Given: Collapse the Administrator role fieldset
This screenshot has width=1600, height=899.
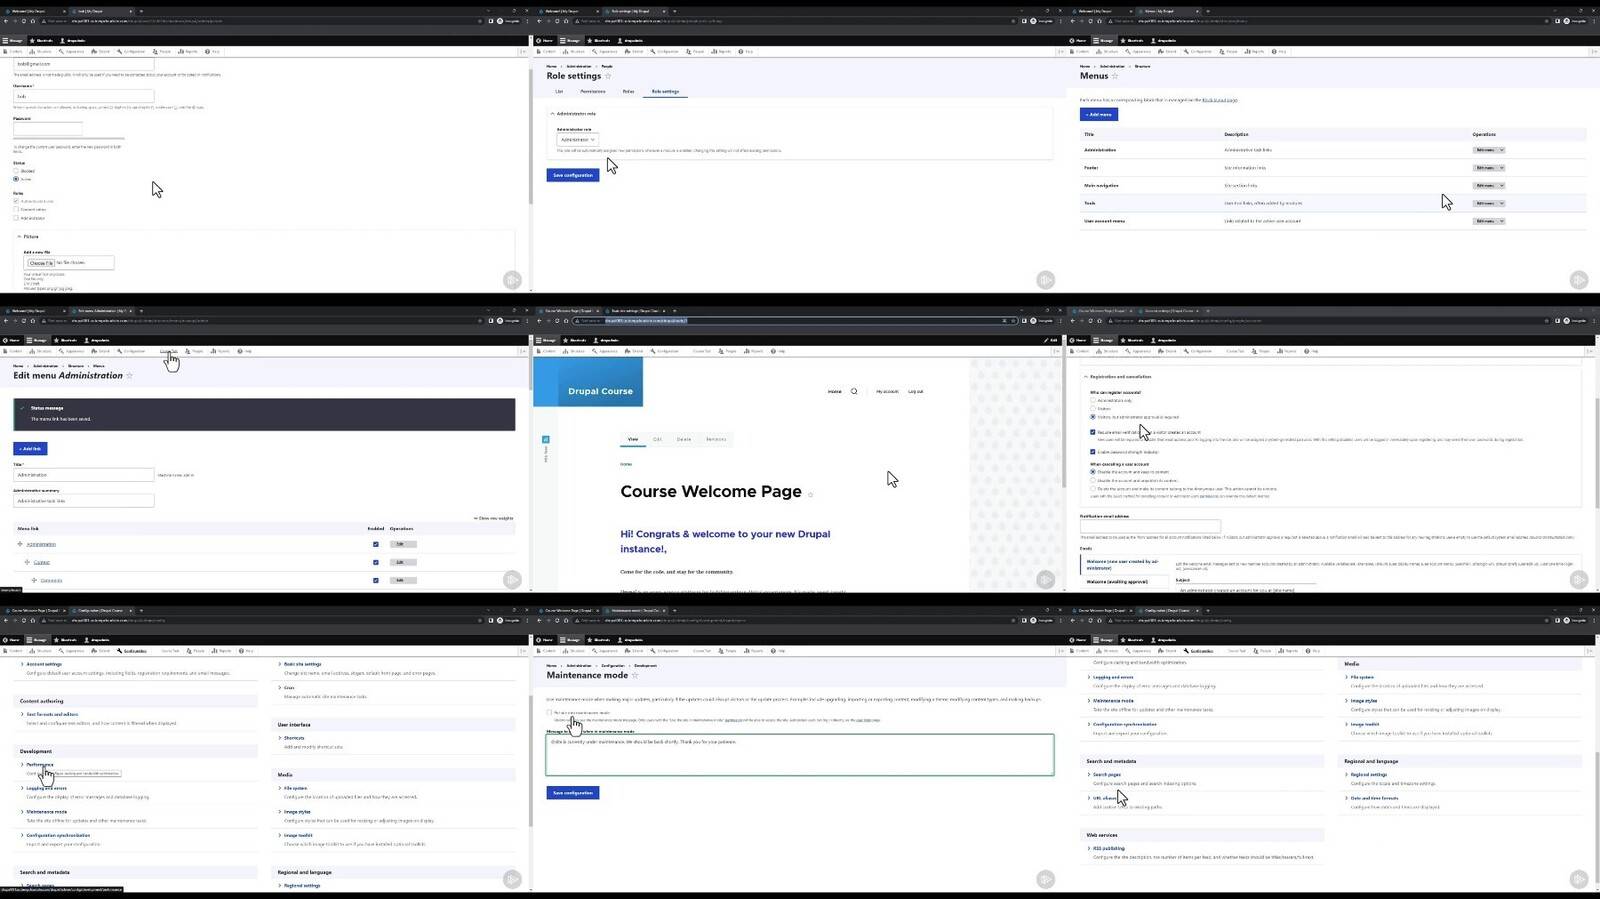Looking at the screenshot, I should click(574, 113).
